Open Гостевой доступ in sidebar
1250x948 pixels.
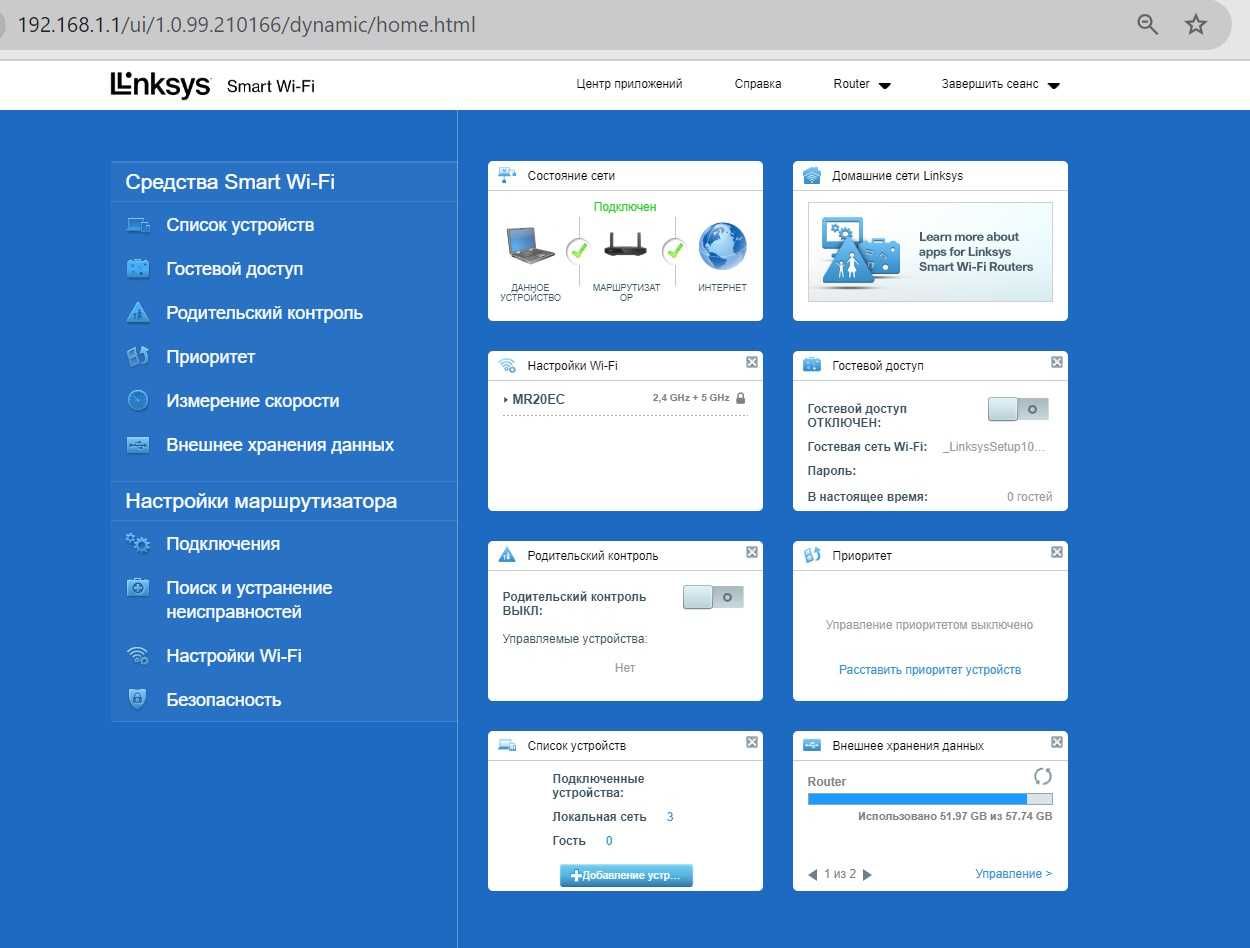tap(235, 269)
